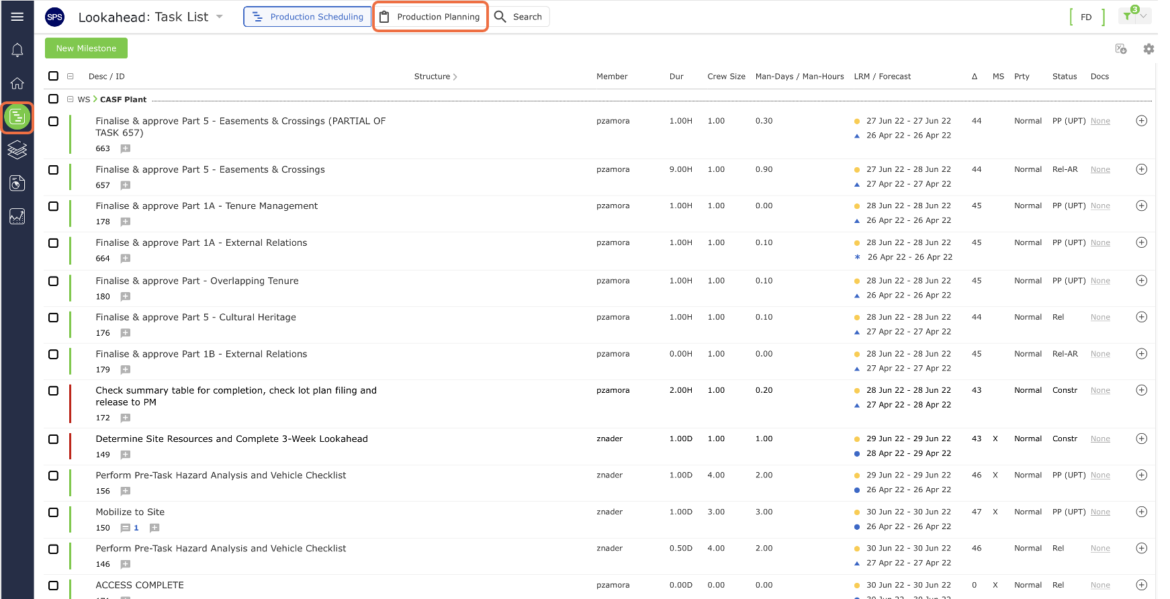The width and height of the screenshot is (1170, 599).
Task: Add comment icon next to ID 663
Action: 125,148
